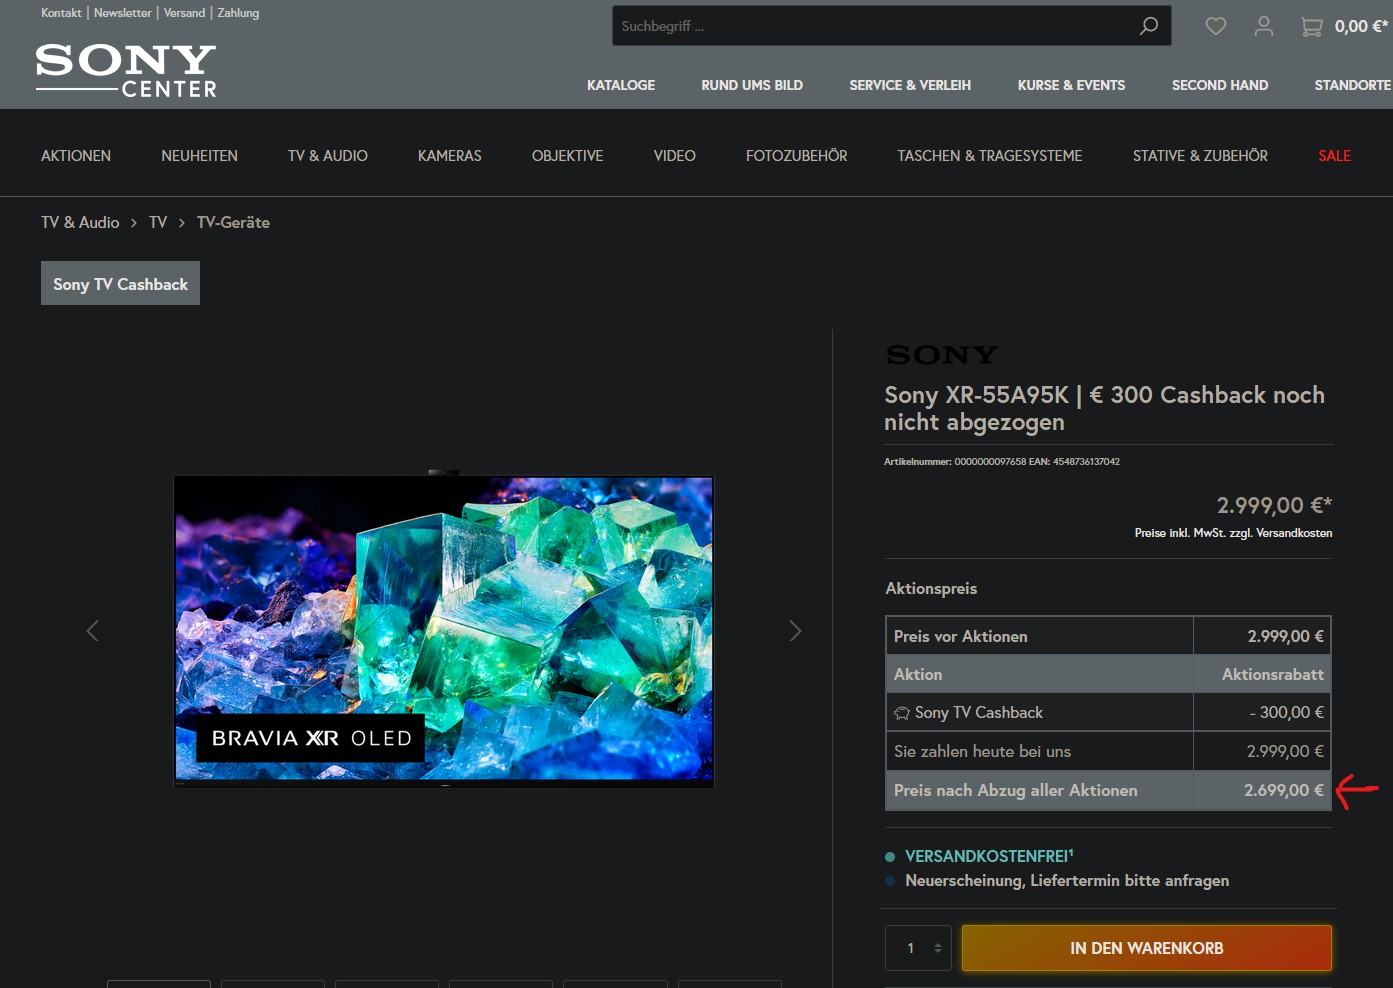Open the wishlist heart icon
1393x988 pixels.
pos(1216,26)
